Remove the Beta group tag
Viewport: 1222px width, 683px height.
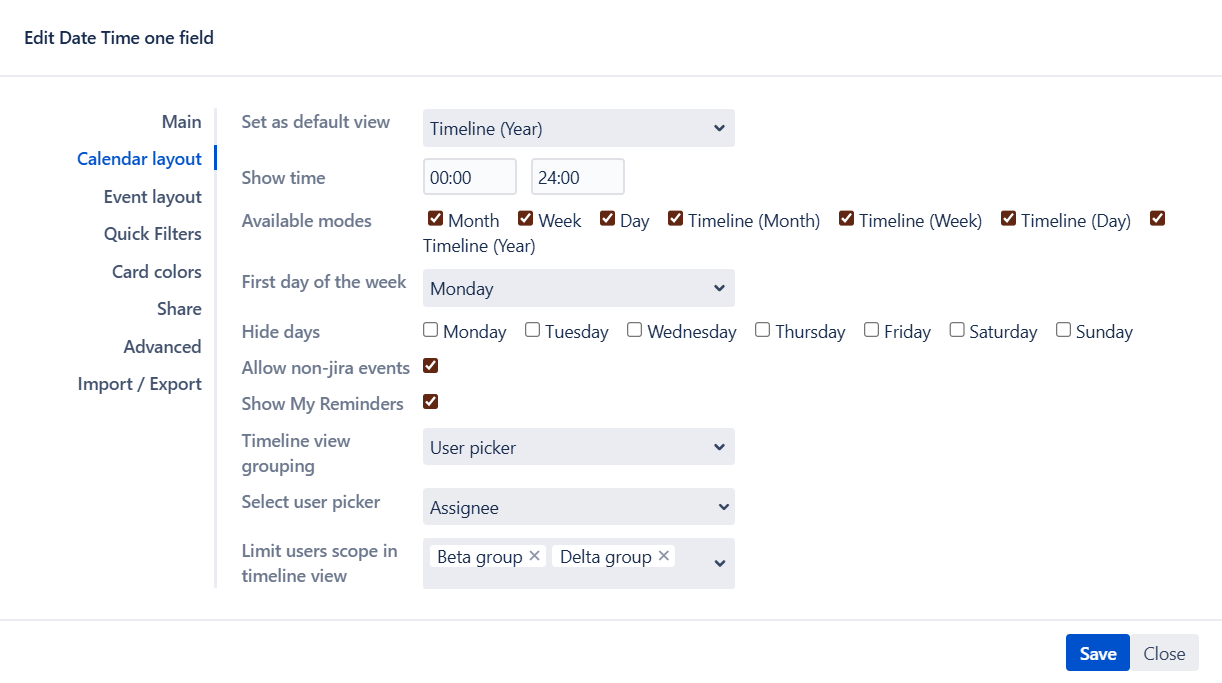pos(534,556)
